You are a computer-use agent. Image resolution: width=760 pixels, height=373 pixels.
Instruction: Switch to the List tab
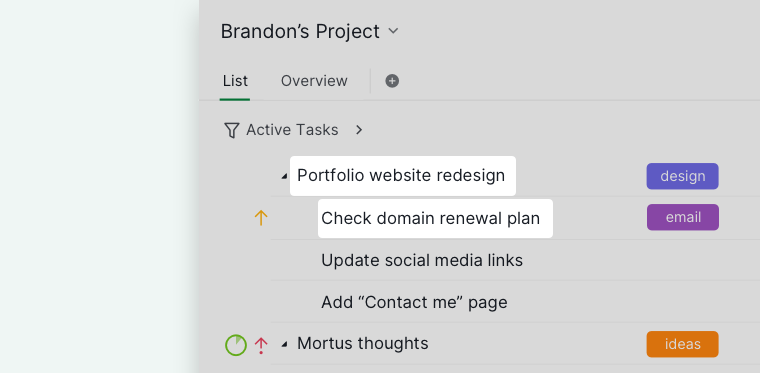coord(235,81)
